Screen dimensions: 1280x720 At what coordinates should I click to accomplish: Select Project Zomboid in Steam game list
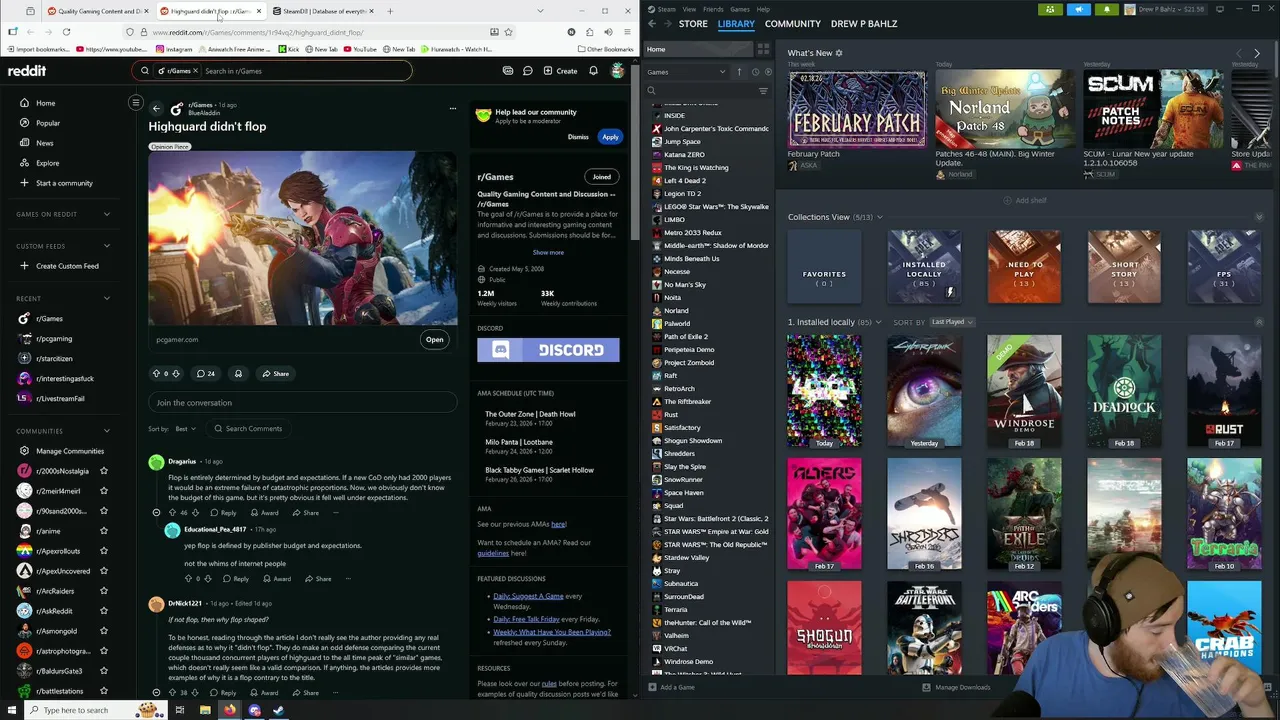click(689, 363)
